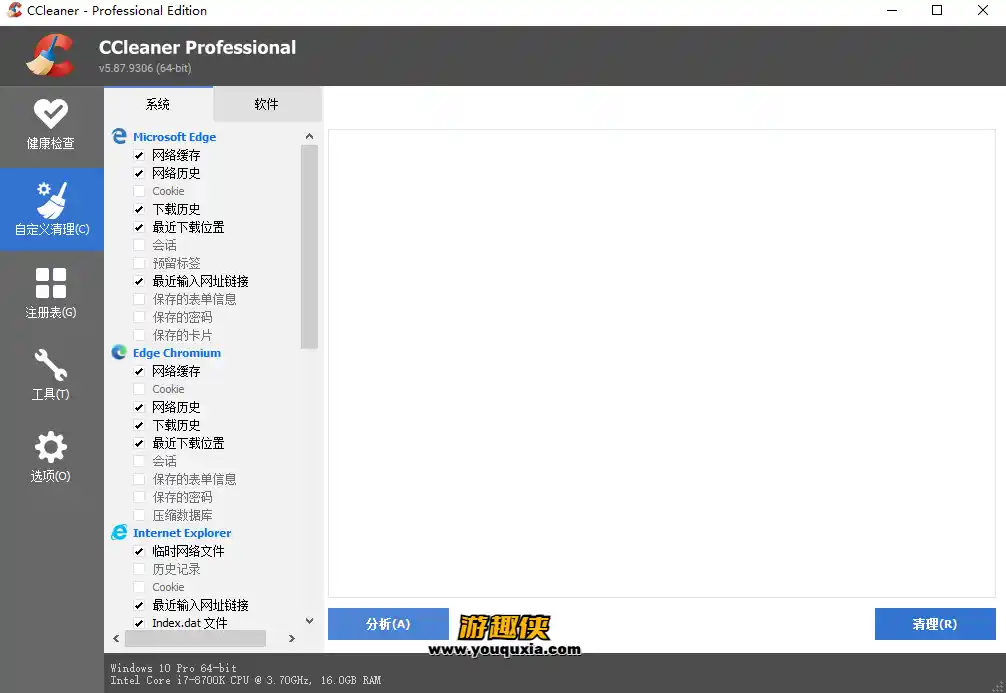1006x693 pixels.
Task: Uncheck 最近下载位置 under Microsoft Edge
Action: pyautogui.click(x=139, y=227)
